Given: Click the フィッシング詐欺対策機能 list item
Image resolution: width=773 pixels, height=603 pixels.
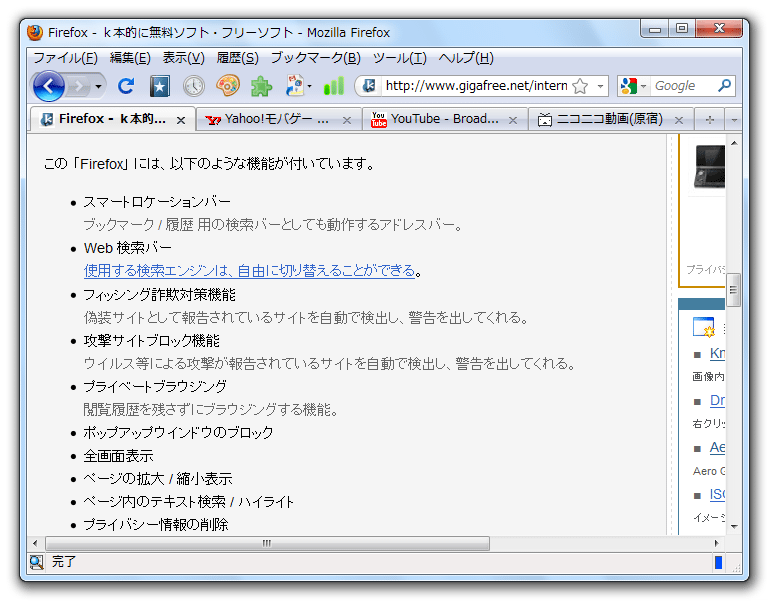Looking at the screenshot, I should click(x=159, y=295).
